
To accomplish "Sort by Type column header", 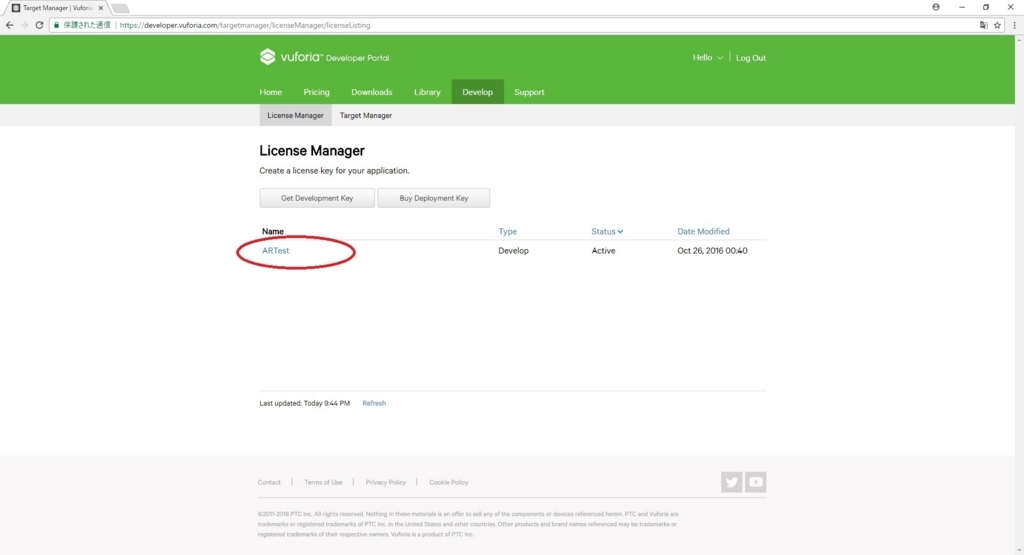I will click(x=507, y=231).
